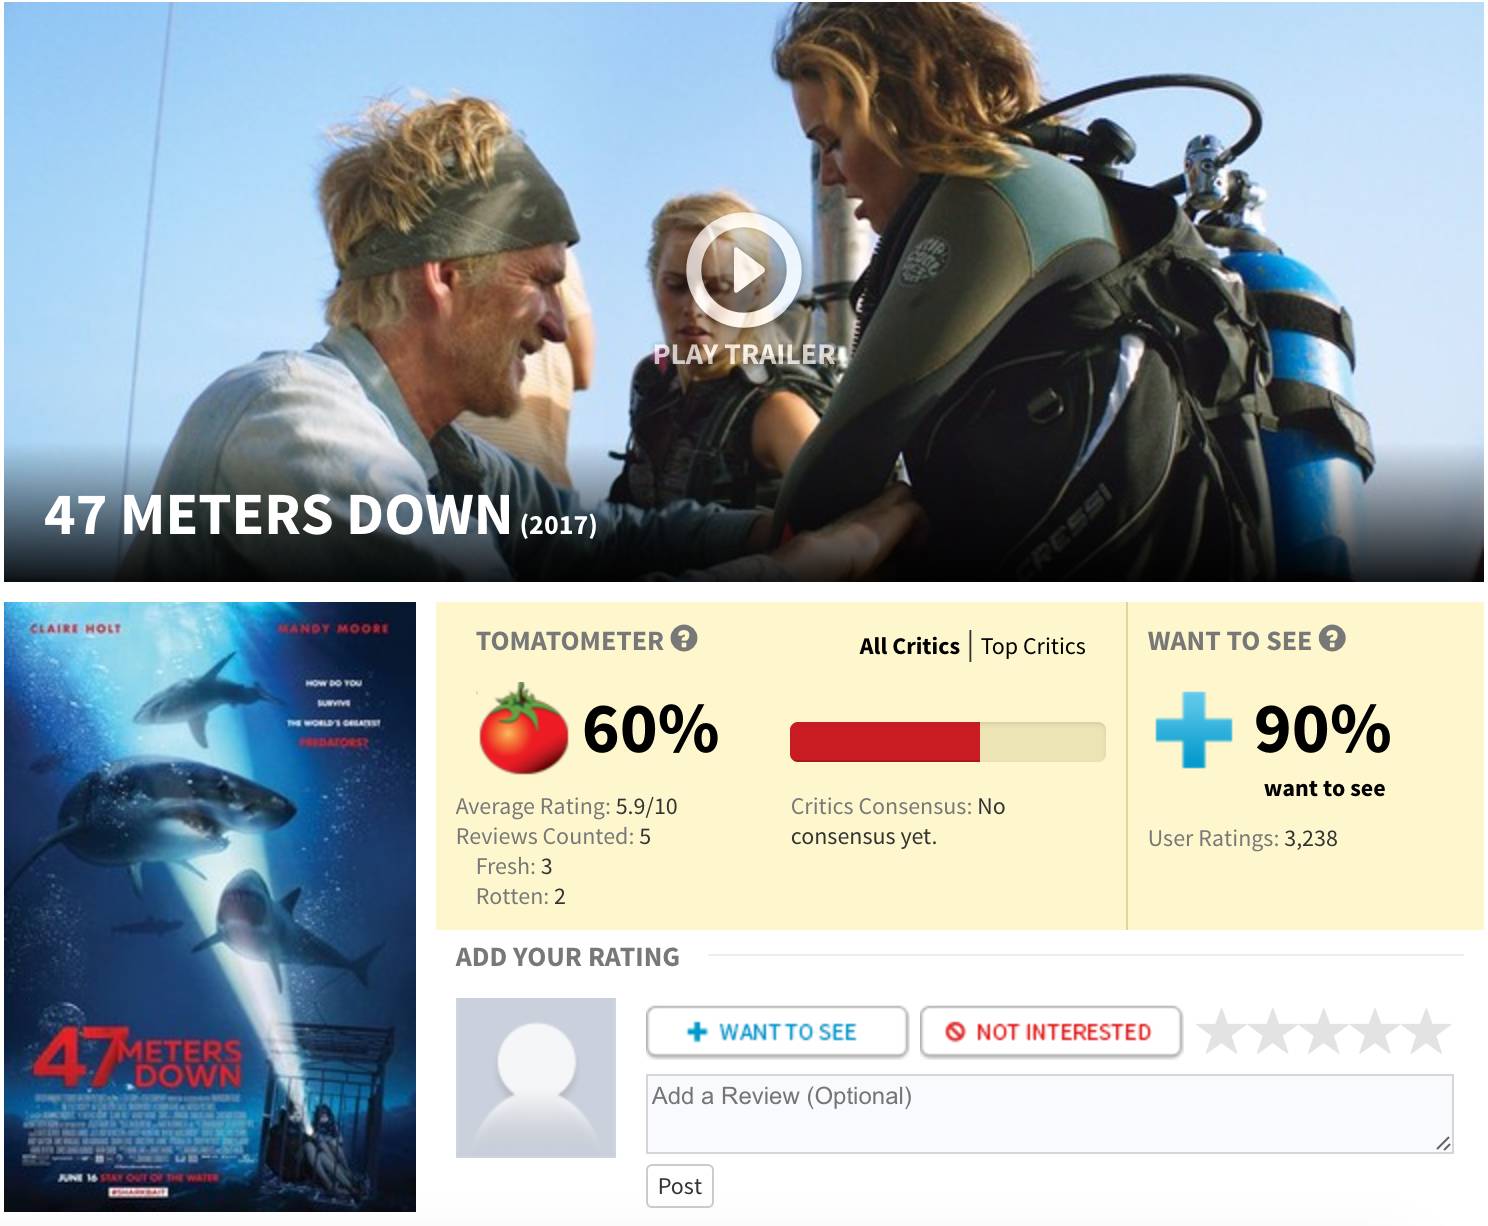Play the 47 Meters Down trailer
Screen dimensions: 1488x1226
(743, 269)
